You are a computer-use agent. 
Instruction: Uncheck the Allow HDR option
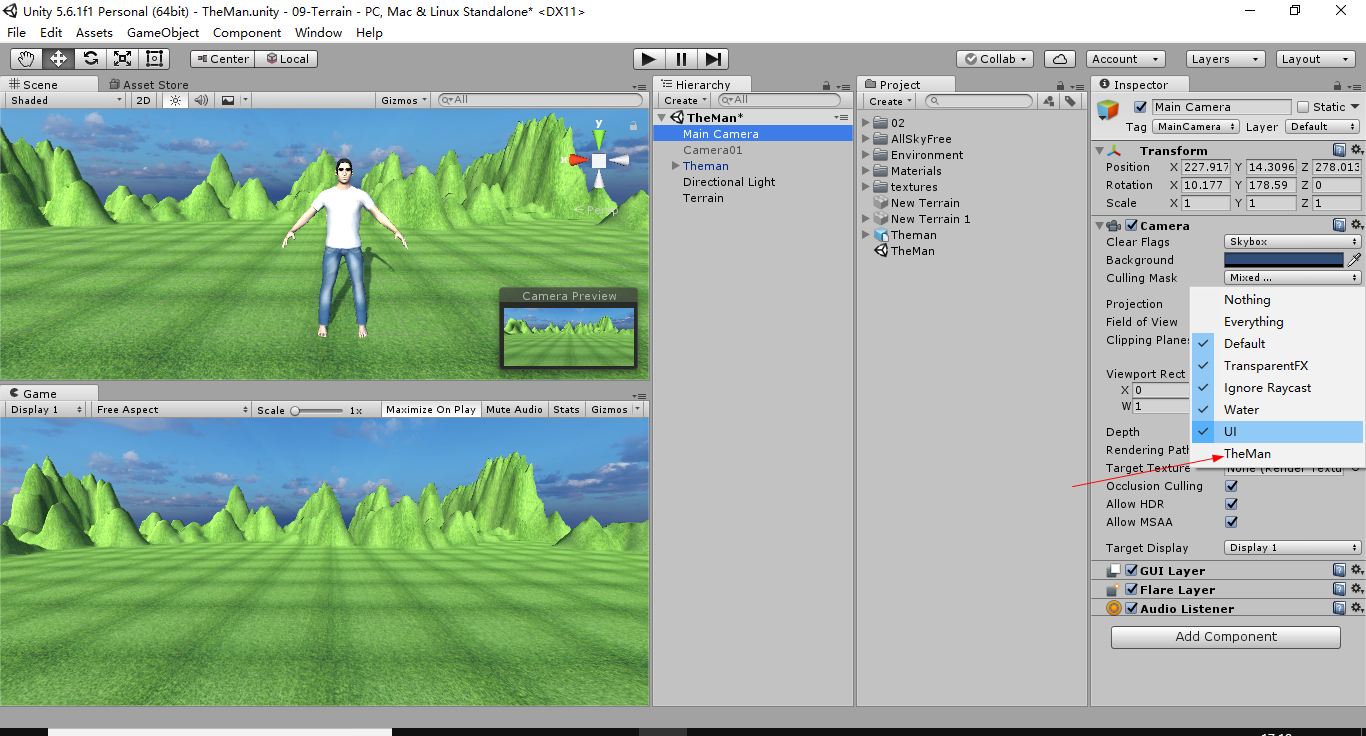pos(1231,504)
